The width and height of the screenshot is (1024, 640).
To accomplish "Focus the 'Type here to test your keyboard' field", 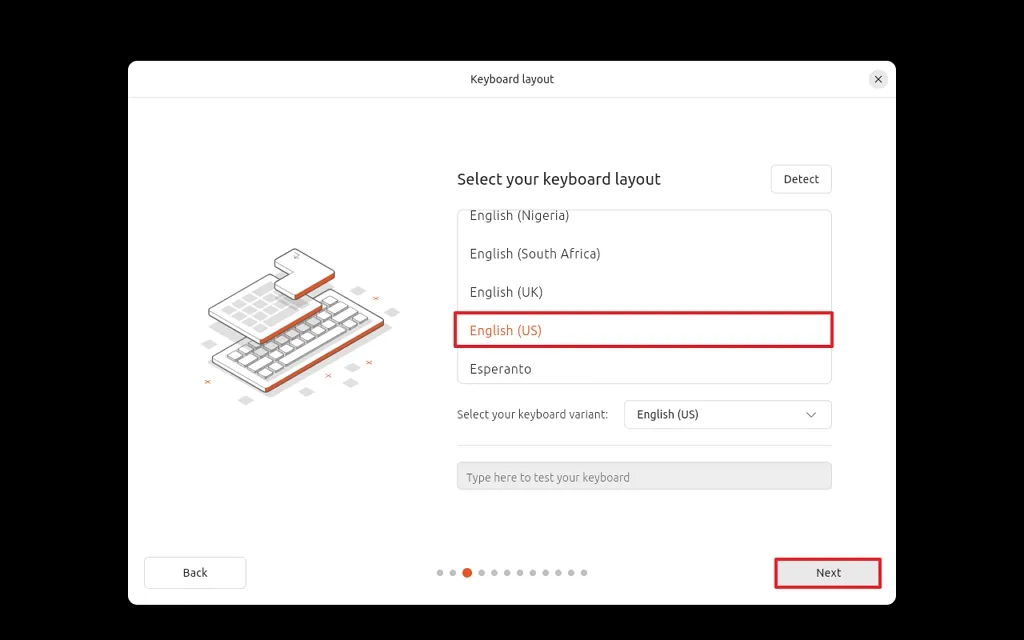I will (x=644, y=477).
